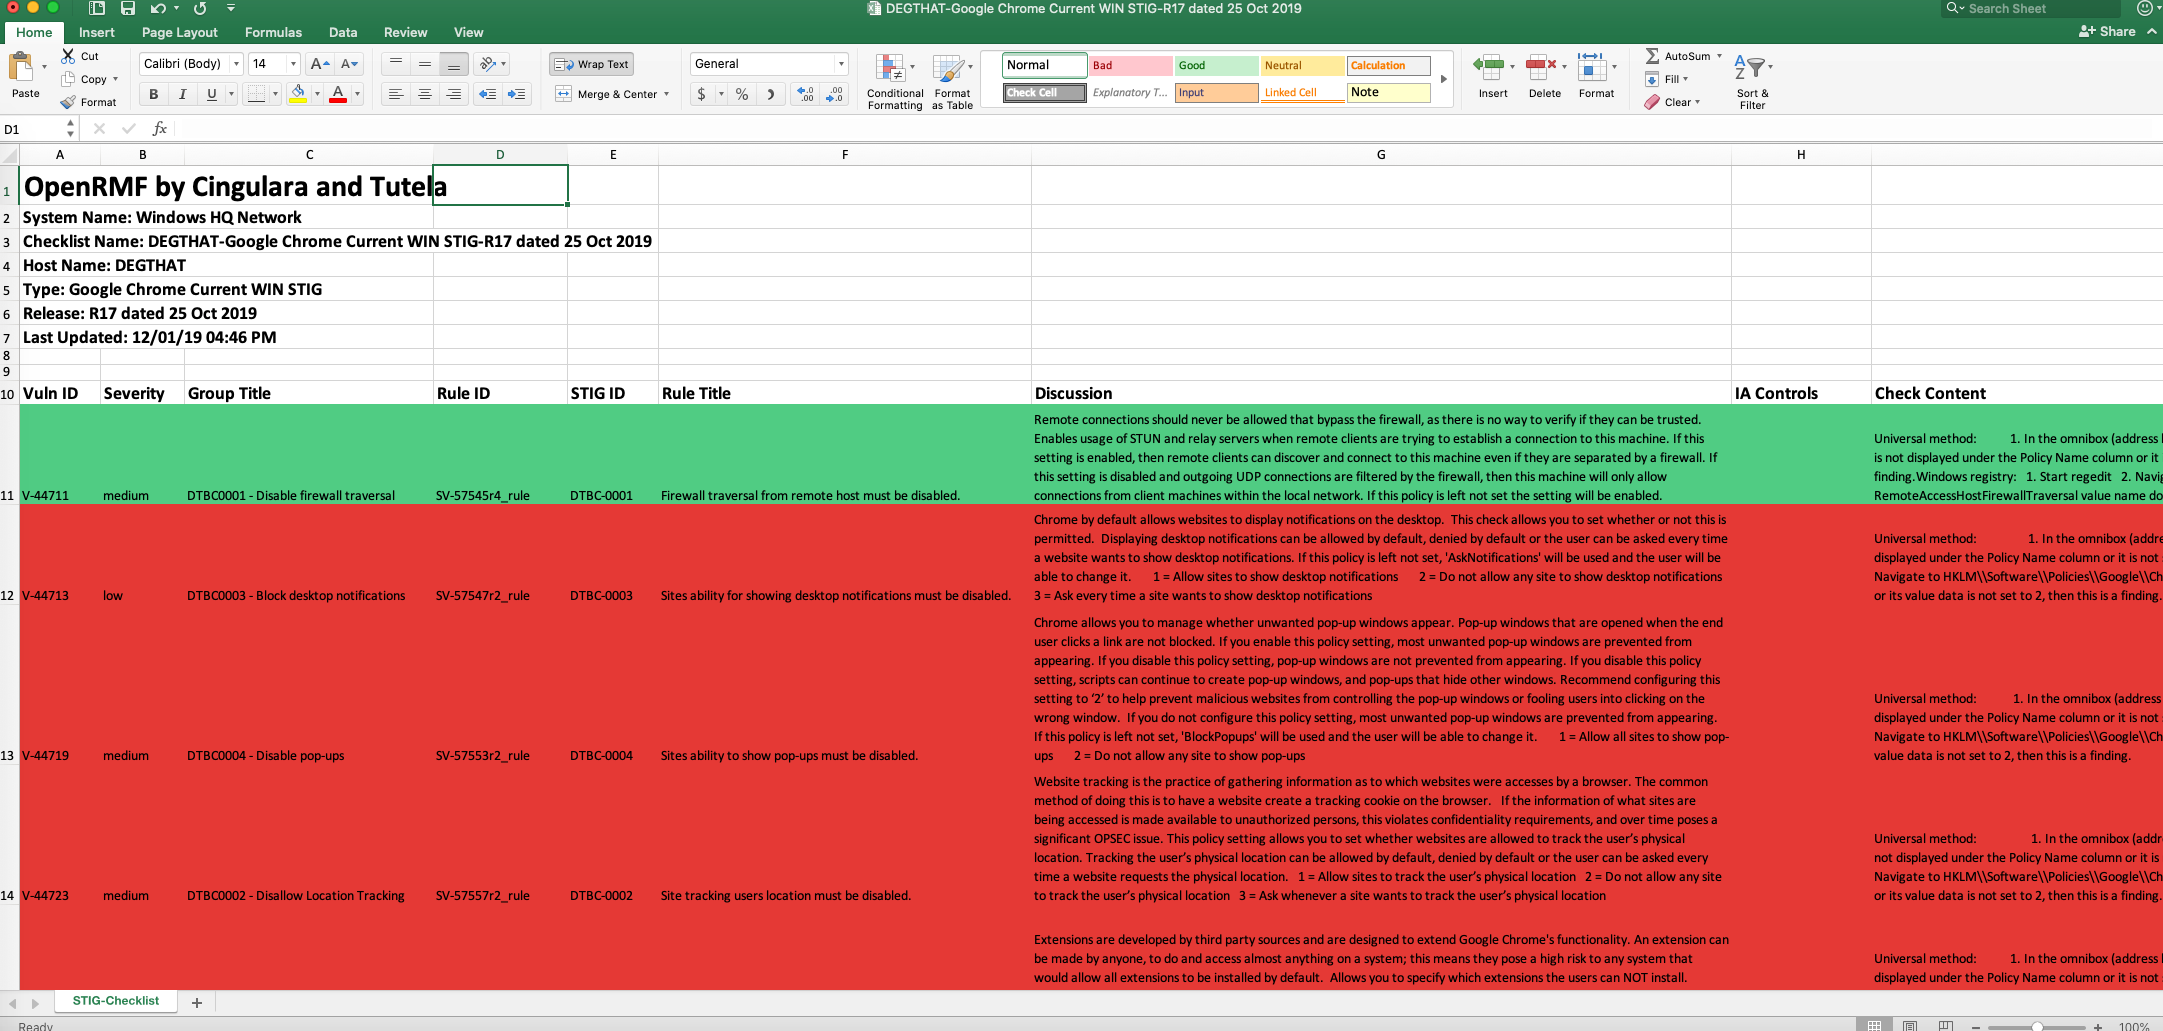Decrease indent icon

pos(488,94)
